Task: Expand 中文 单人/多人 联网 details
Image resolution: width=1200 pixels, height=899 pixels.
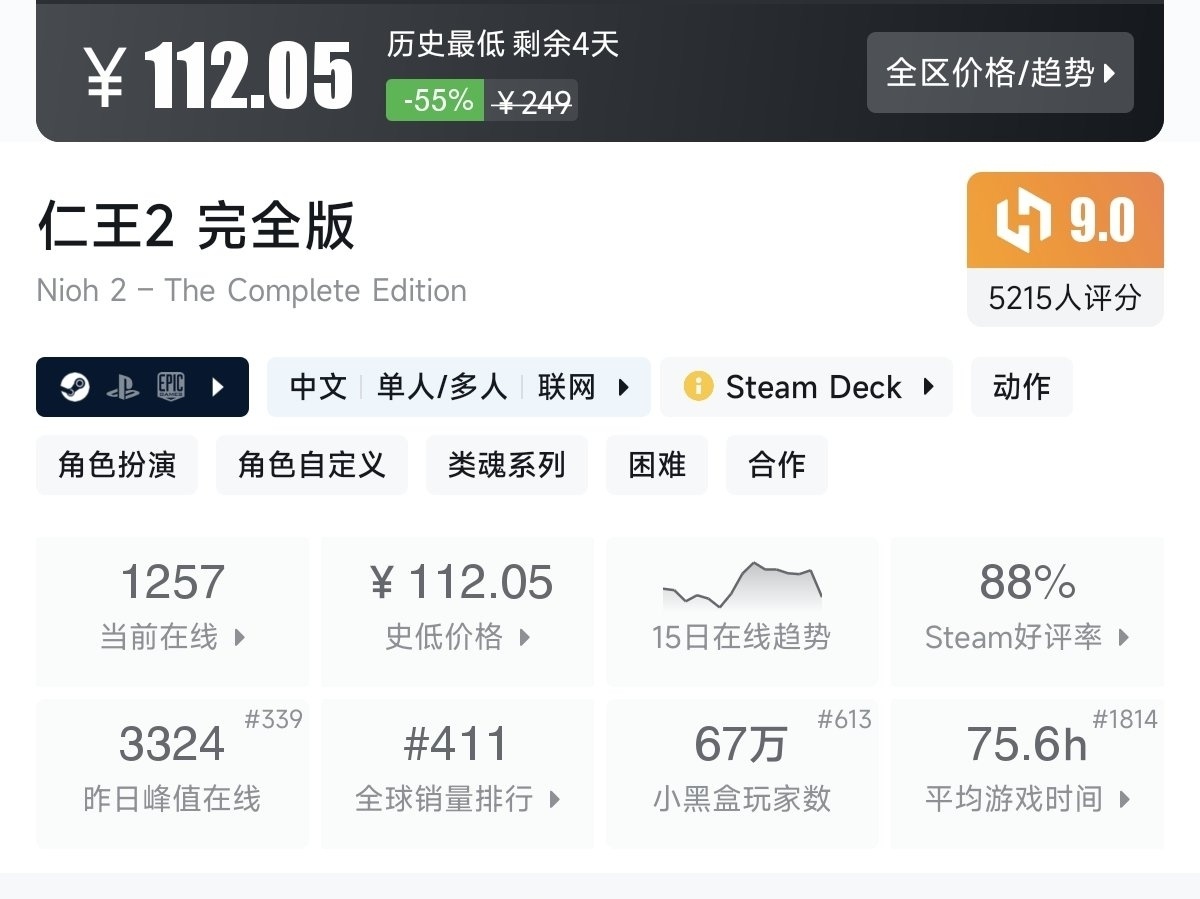Action: [459, 387]
